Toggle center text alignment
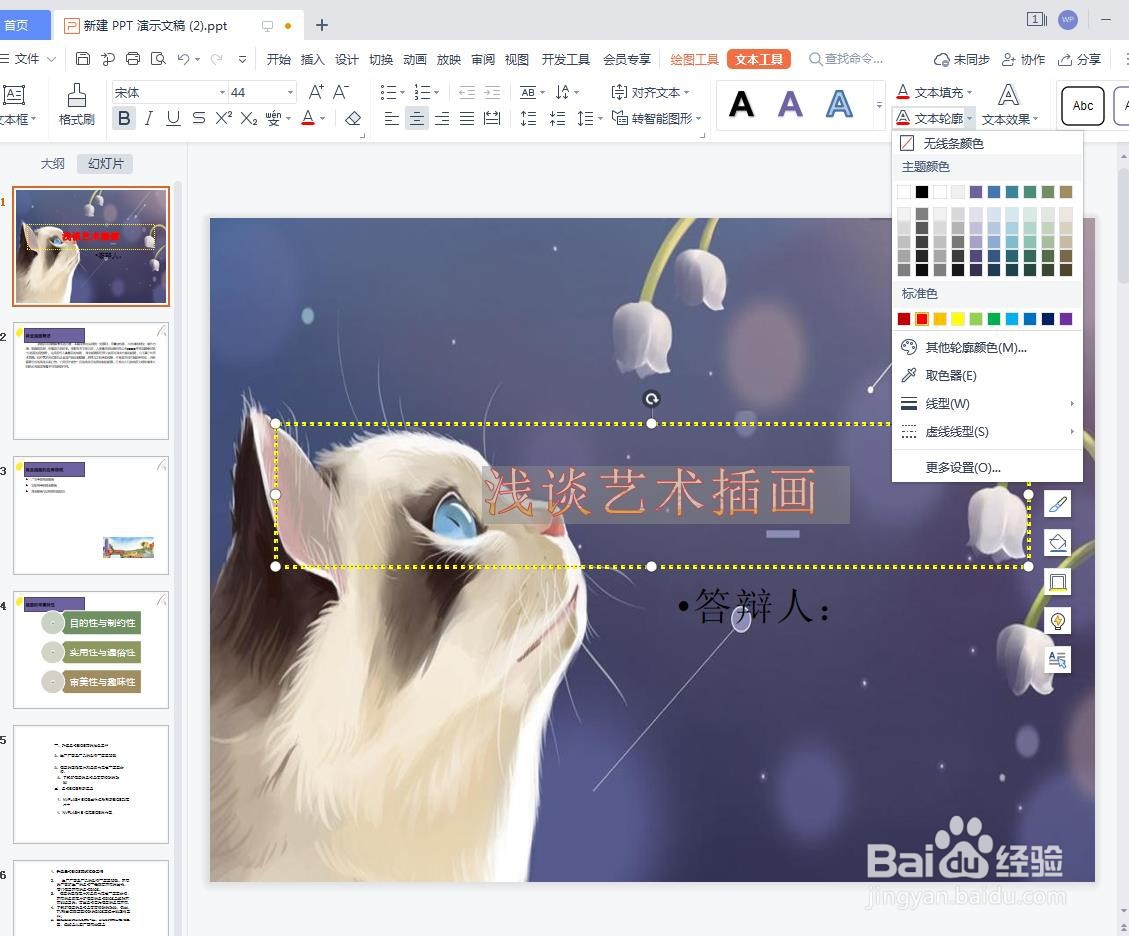Screen dimensions: 1129x936 click(416, 118)
